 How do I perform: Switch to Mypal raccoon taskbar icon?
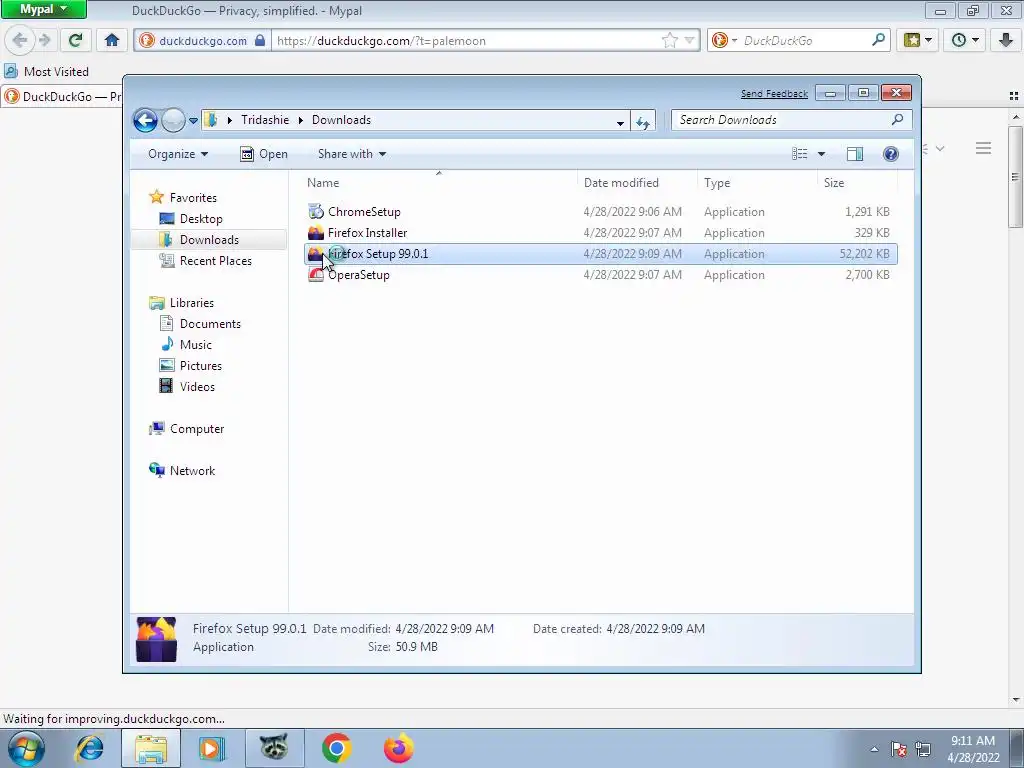tap(274, 748)
